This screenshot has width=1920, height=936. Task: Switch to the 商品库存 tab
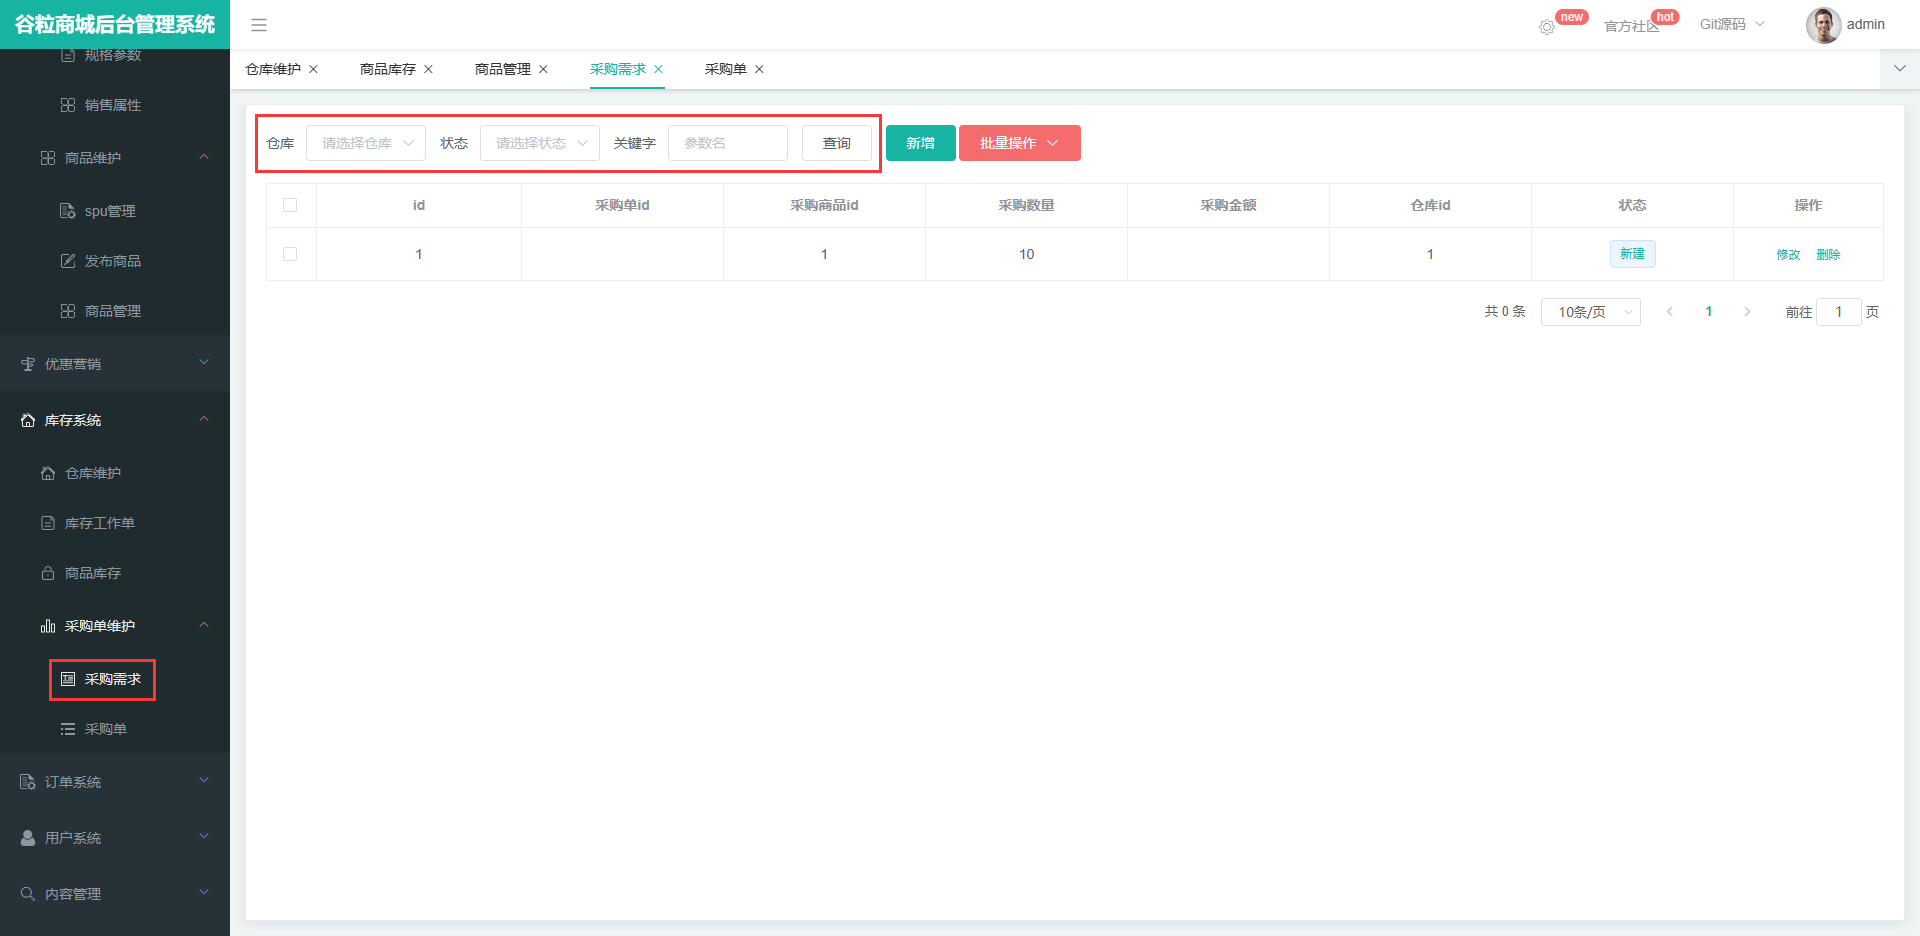click(x=388, y=69)
